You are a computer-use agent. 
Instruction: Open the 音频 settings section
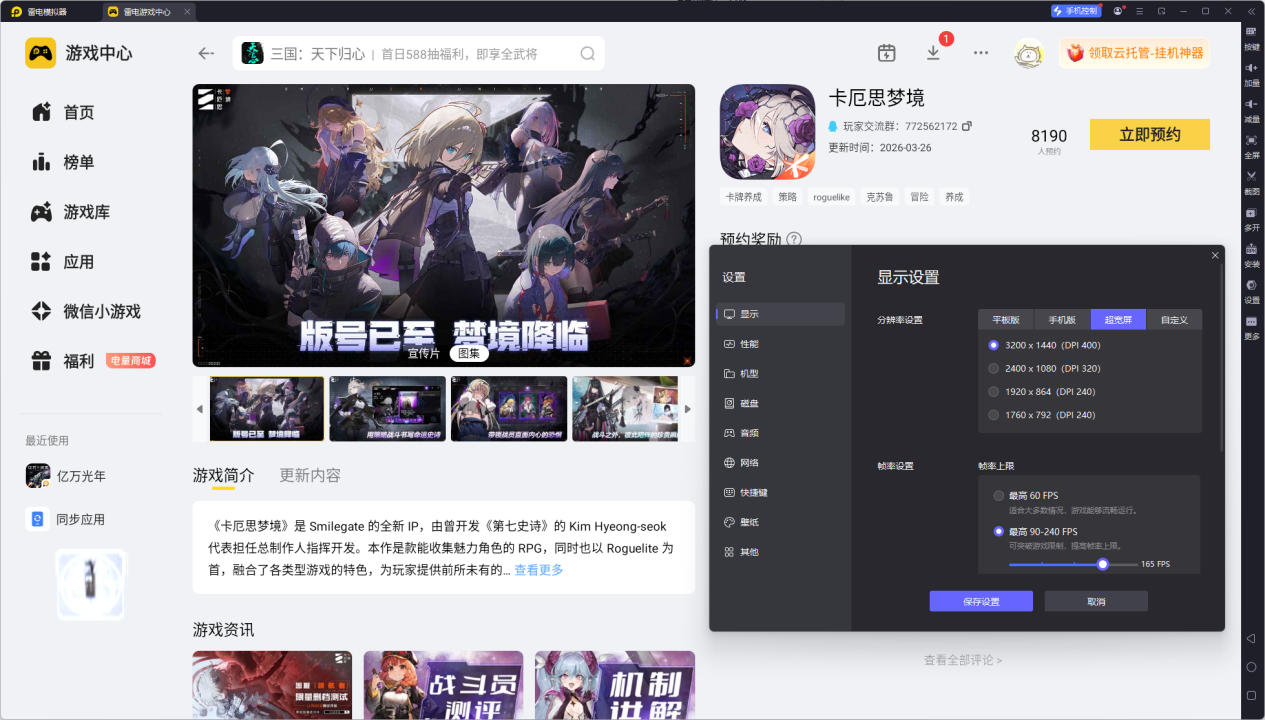[781, 433]
